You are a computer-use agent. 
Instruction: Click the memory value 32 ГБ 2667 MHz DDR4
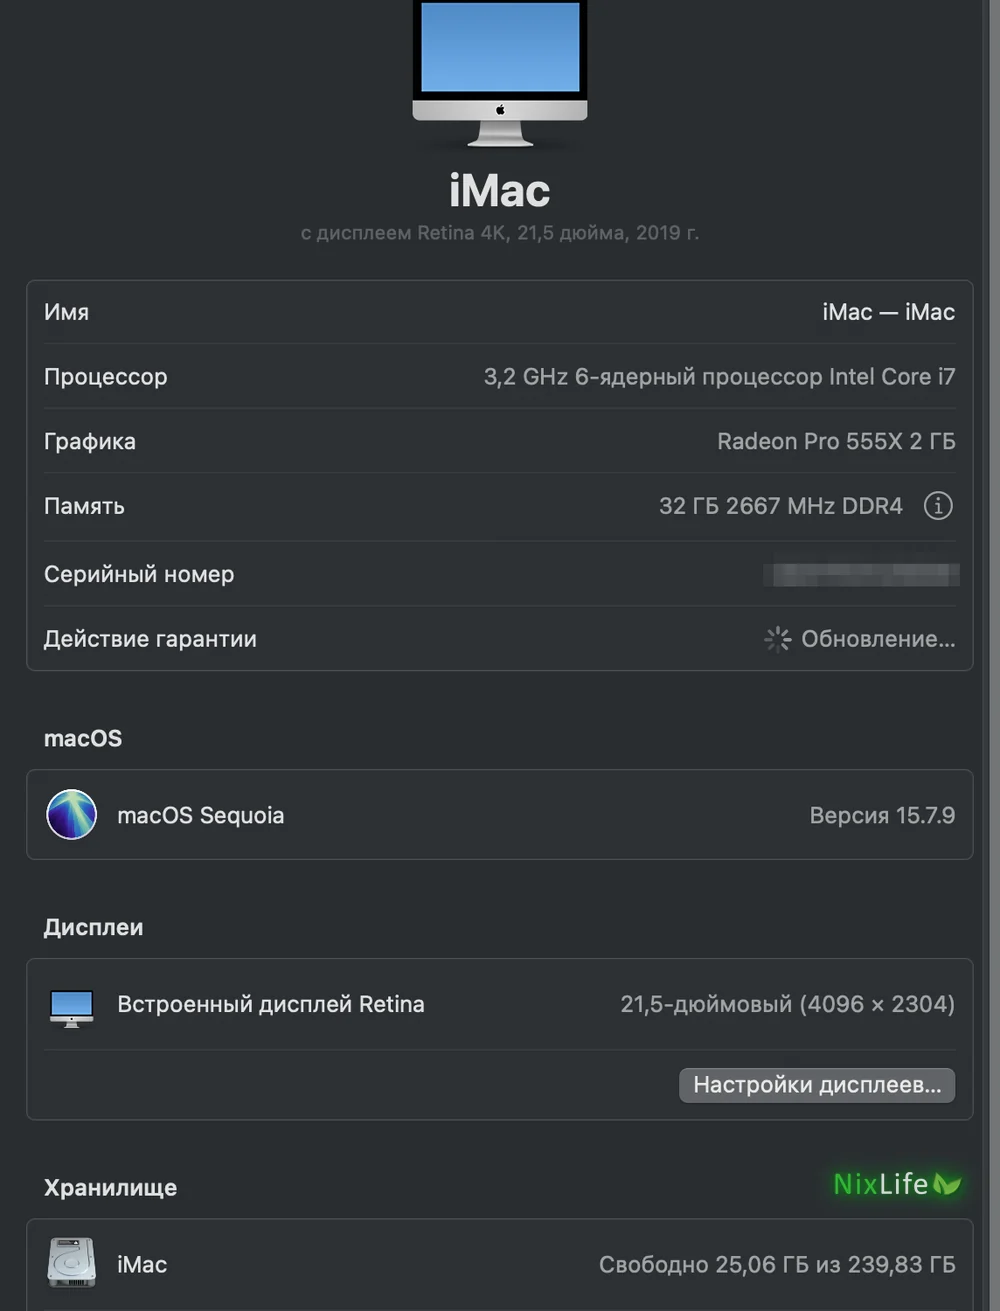pyautogui.click(x=781, y=506)
